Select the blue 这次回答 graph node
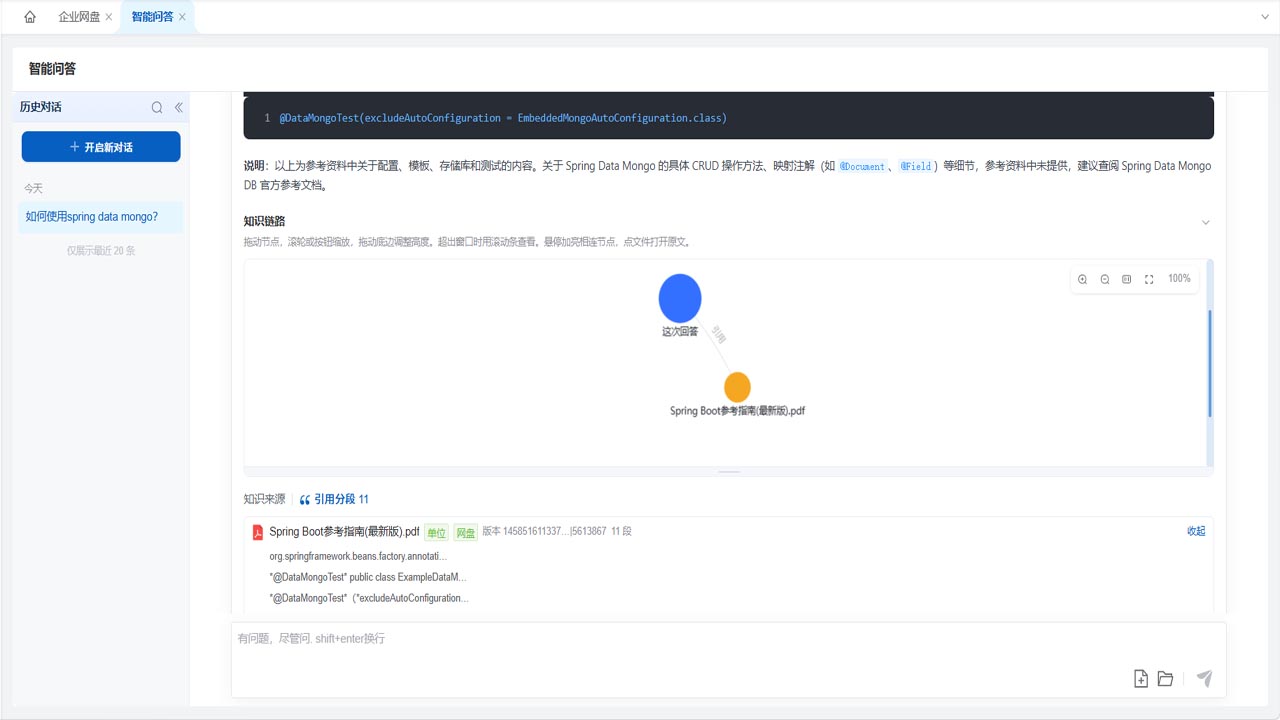Image resolution: width=1280 pixels, height=720 pixels. [x=680, y=298]
